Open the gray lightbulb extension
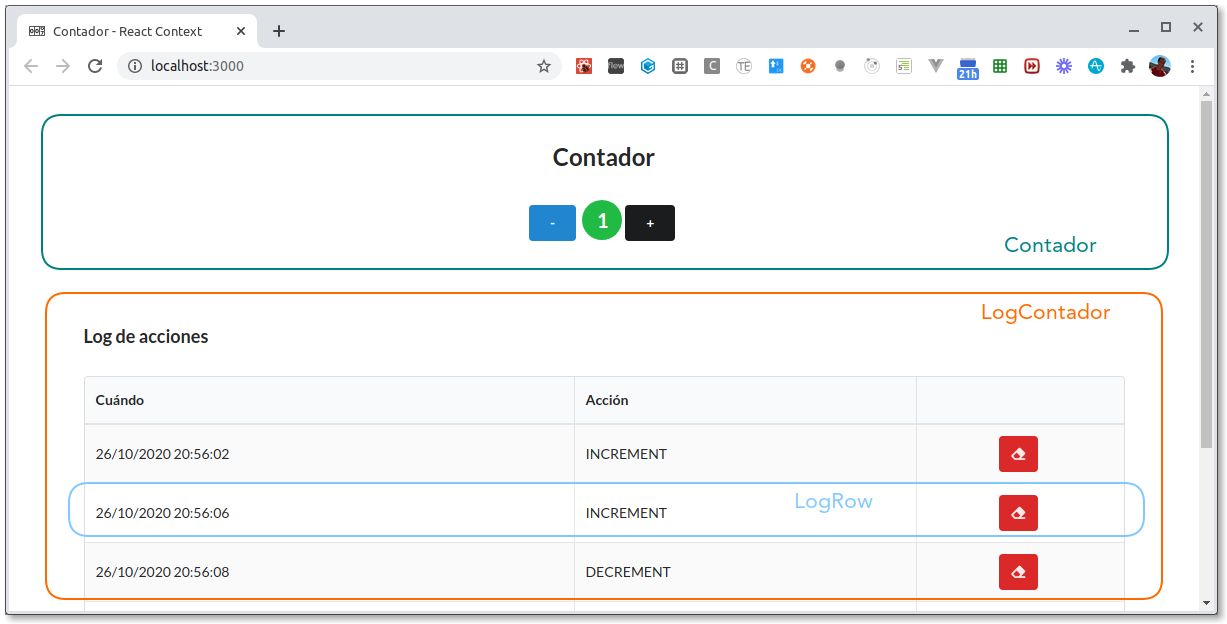Viewport: 1227px width, 624px height. 840,66
